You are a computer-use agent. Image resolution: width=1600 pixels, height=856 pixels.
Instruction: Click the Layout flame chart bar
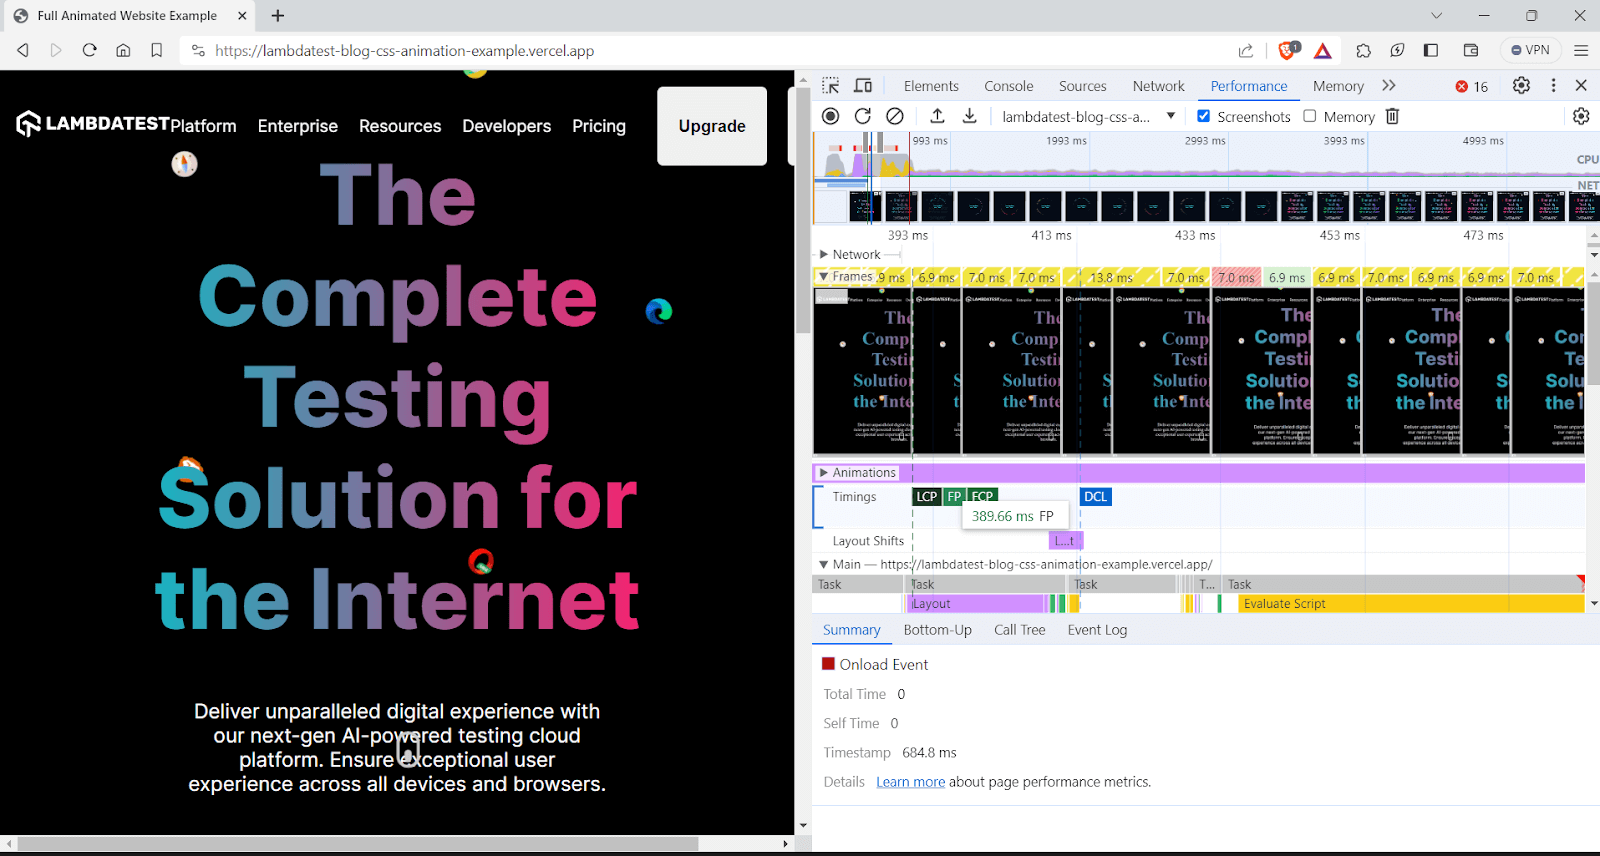976,604
